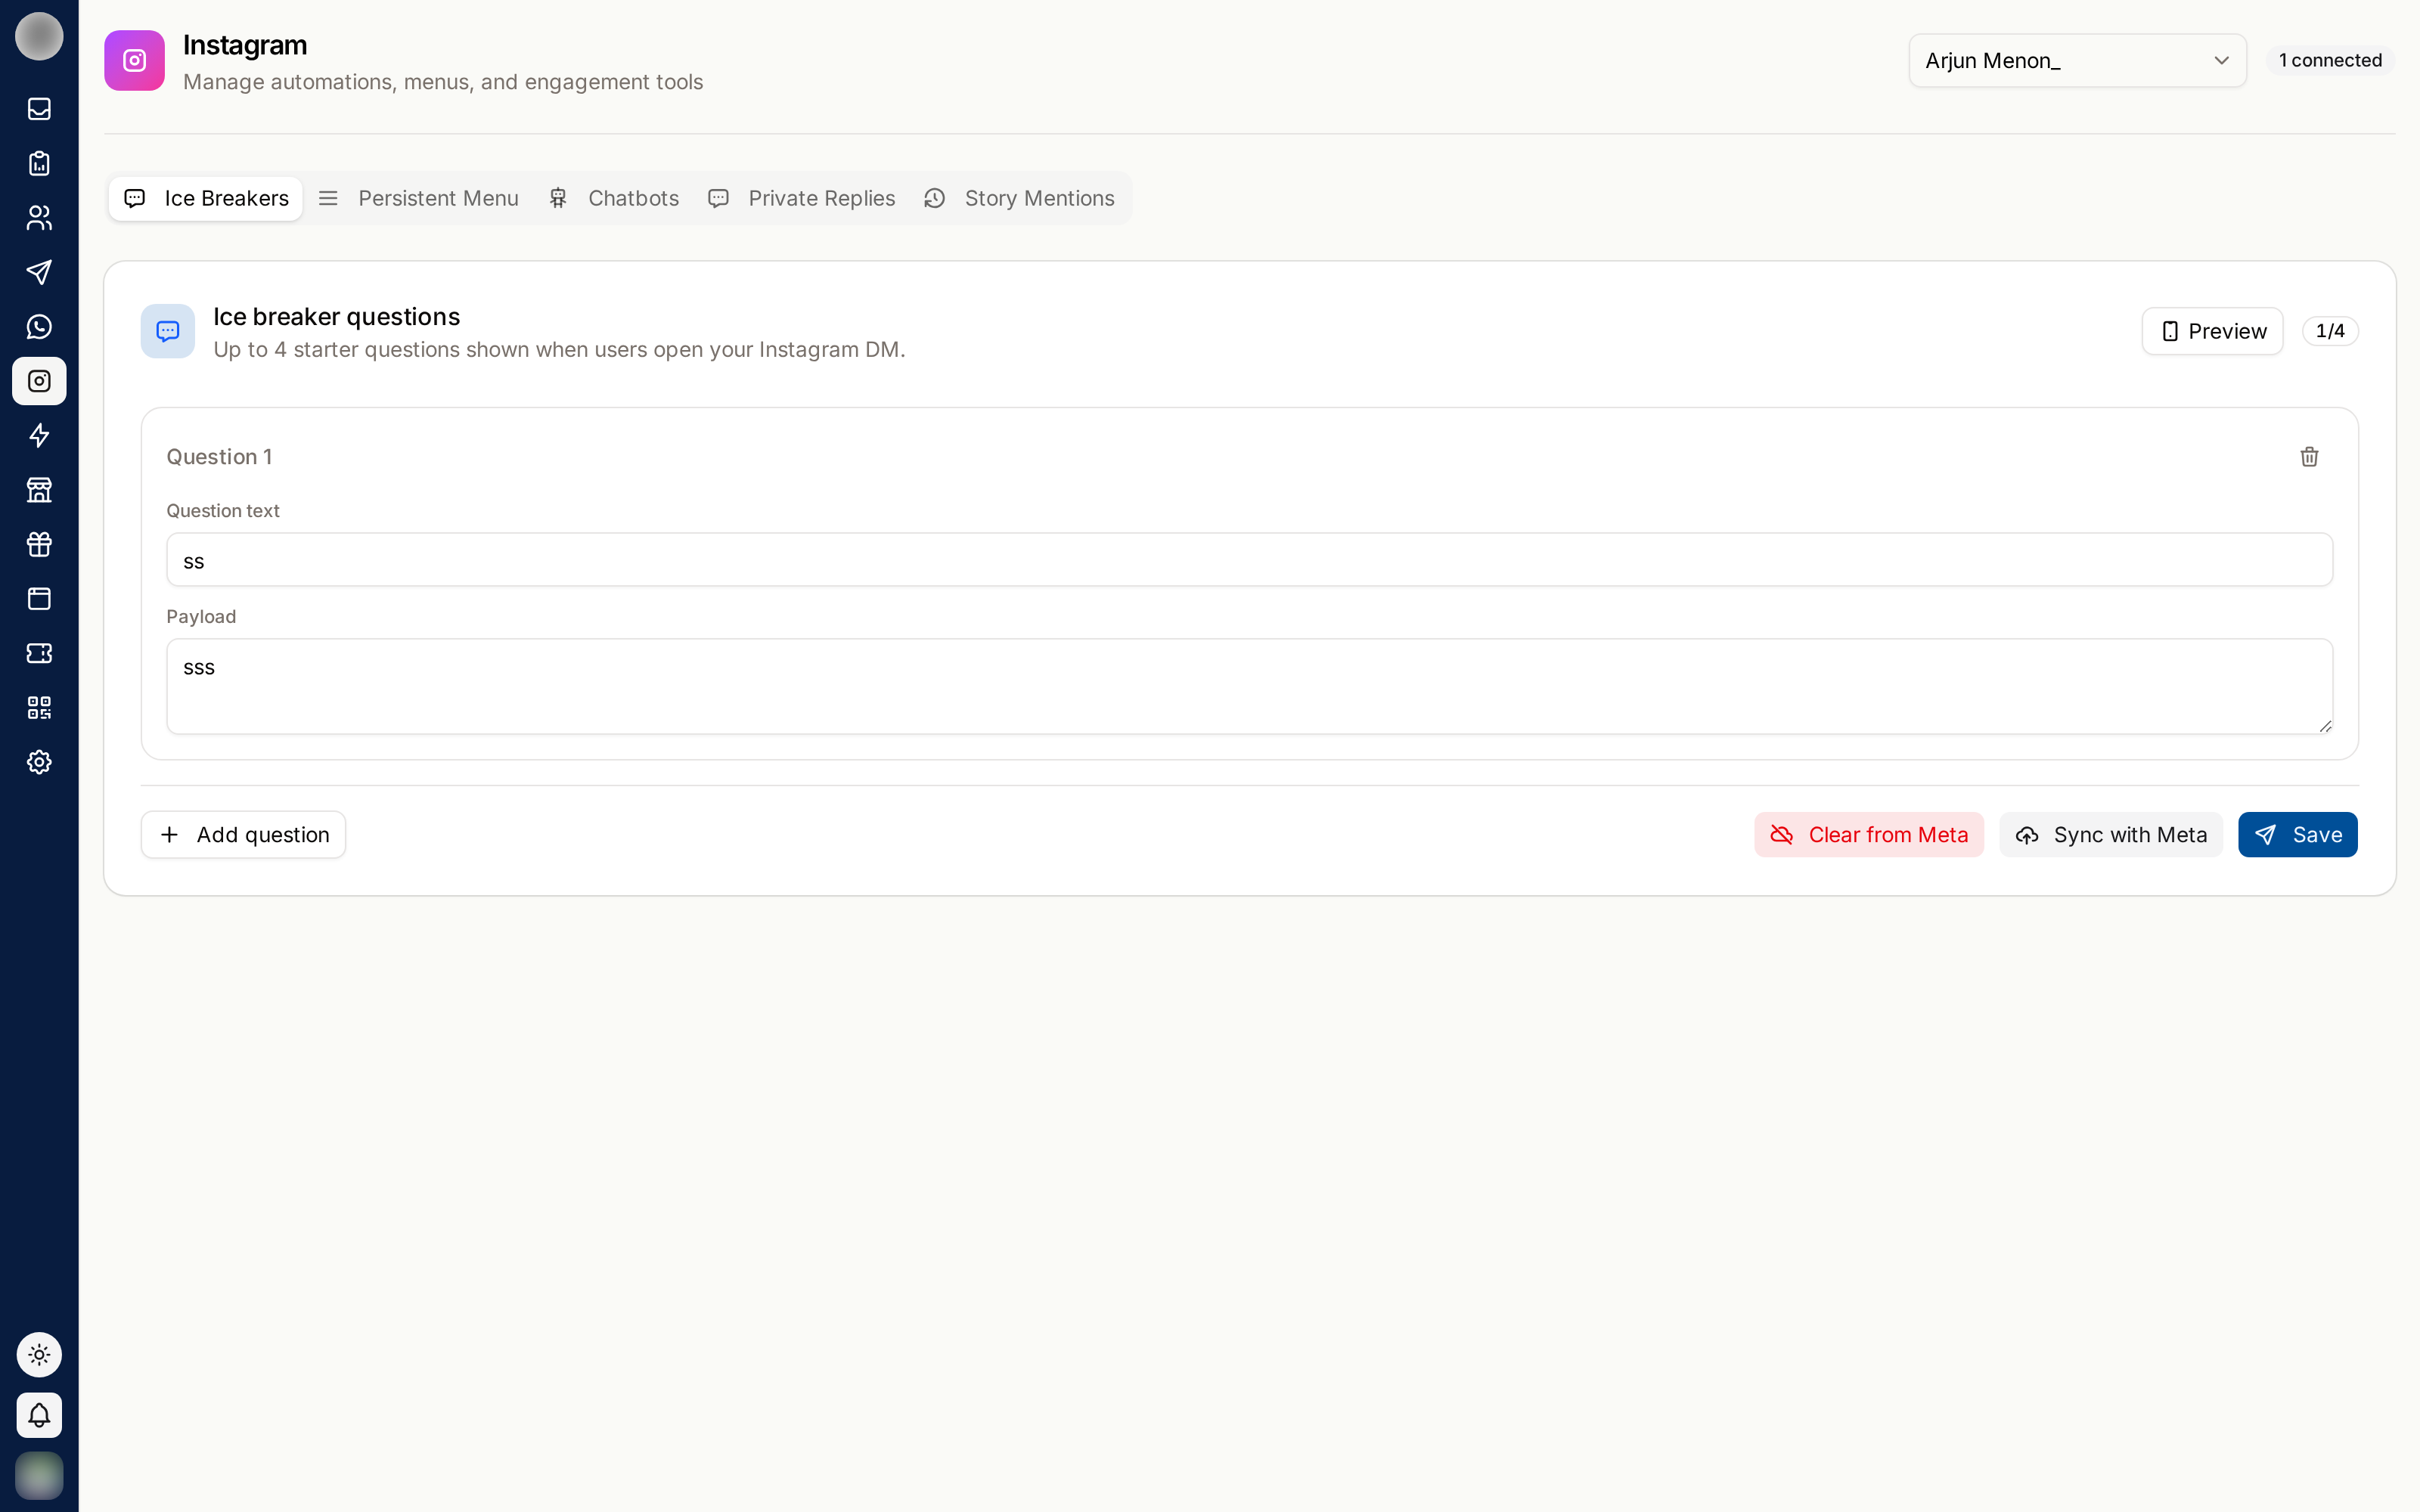The width and height of the screenshot is (2420, 1512).
Task: Open the WhatsApp icon in sidebar
Action: [x=39, y=327]
